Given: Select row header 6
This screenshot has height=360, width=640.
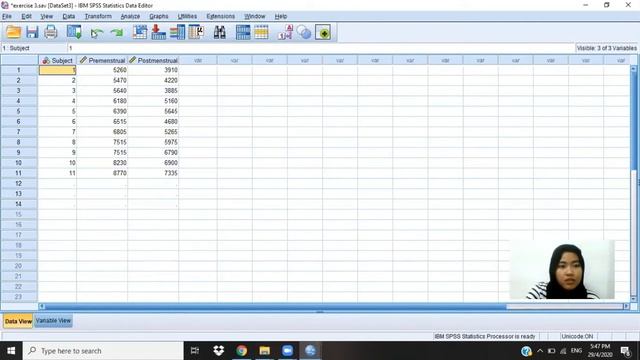Looking at the screenshot, I should (x=19, y=122).
